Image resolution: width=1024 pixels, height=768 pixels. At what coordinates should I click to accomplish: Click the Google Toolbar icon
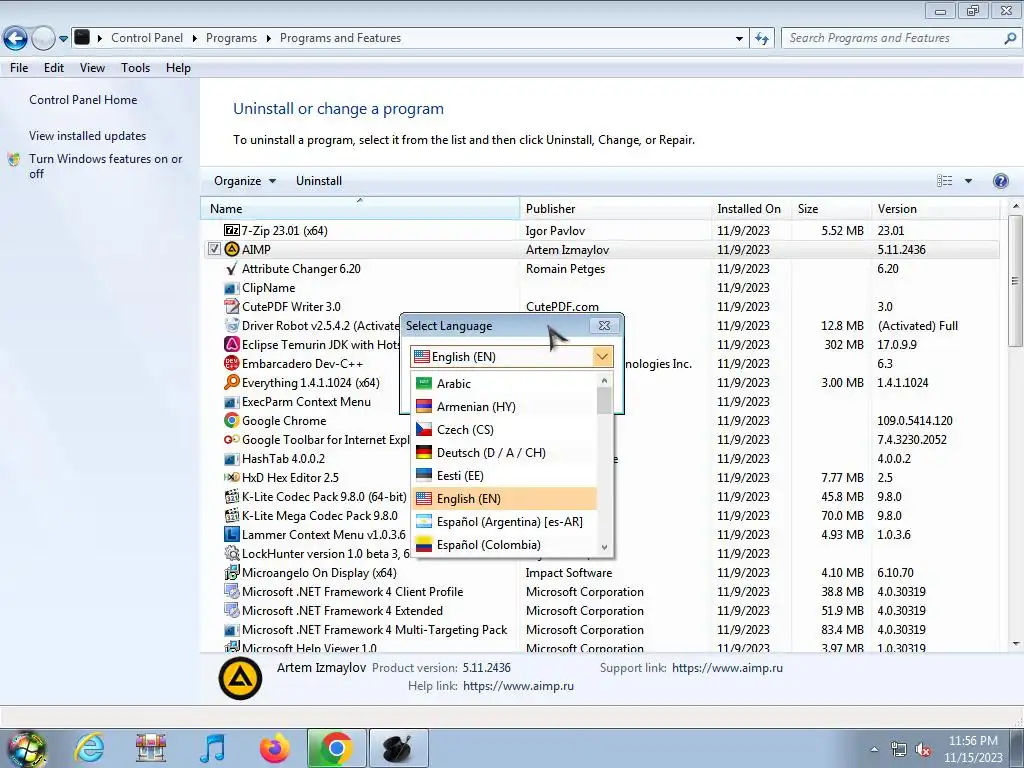tap(232, 440)
